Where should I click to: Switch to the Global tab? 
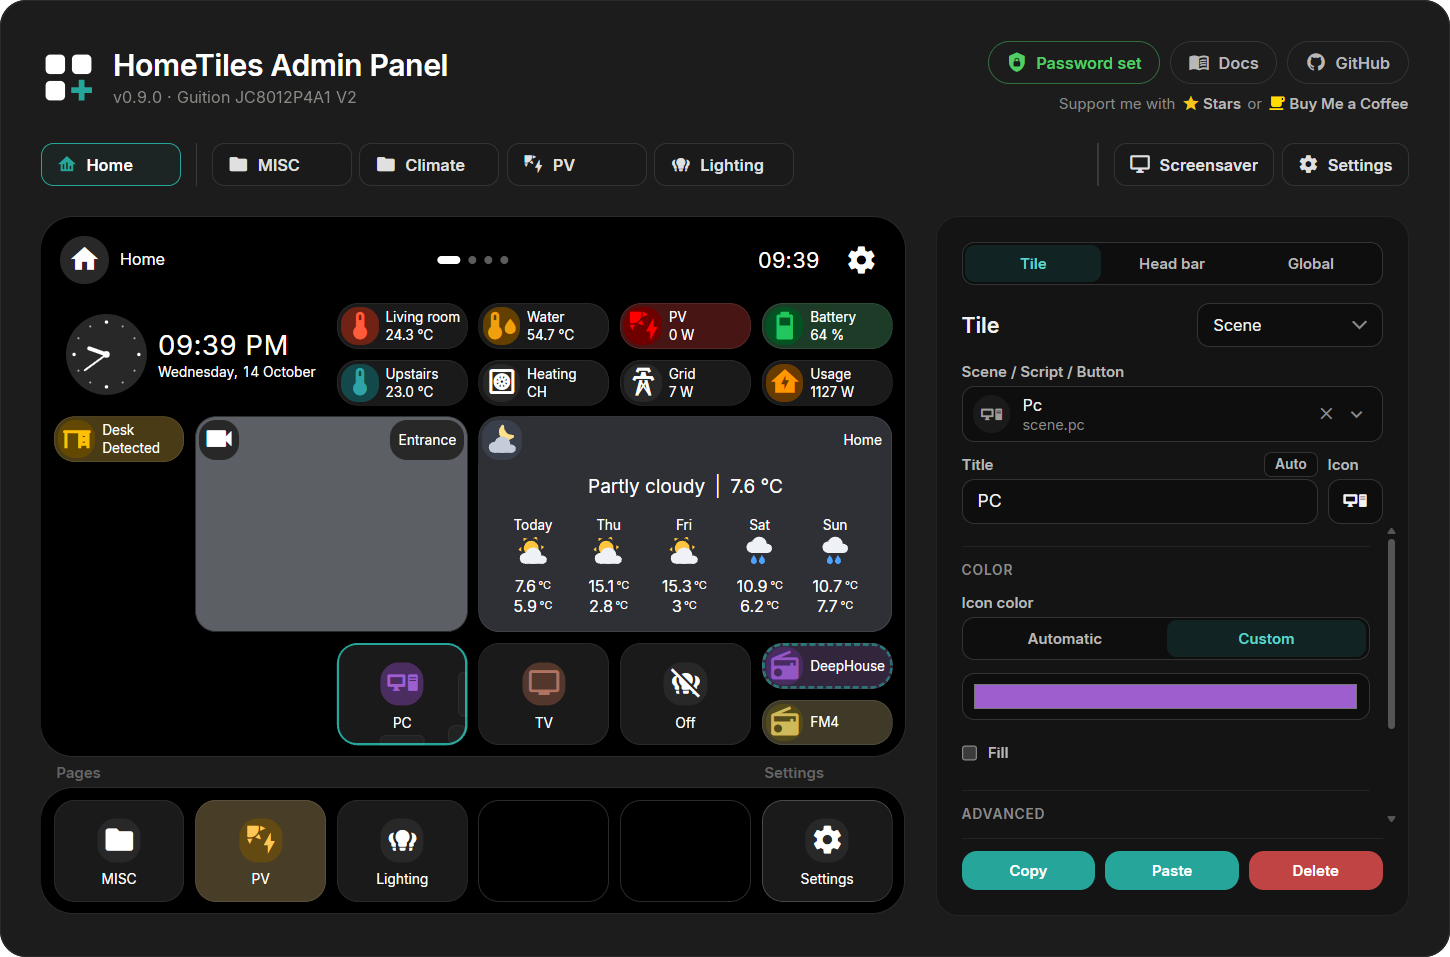point(1311,264)
